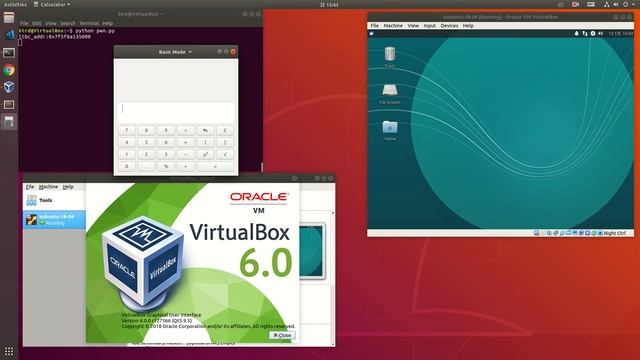Click the 0 key in Calculator
Screen dimensions: 640x360
tap(127, 166)
